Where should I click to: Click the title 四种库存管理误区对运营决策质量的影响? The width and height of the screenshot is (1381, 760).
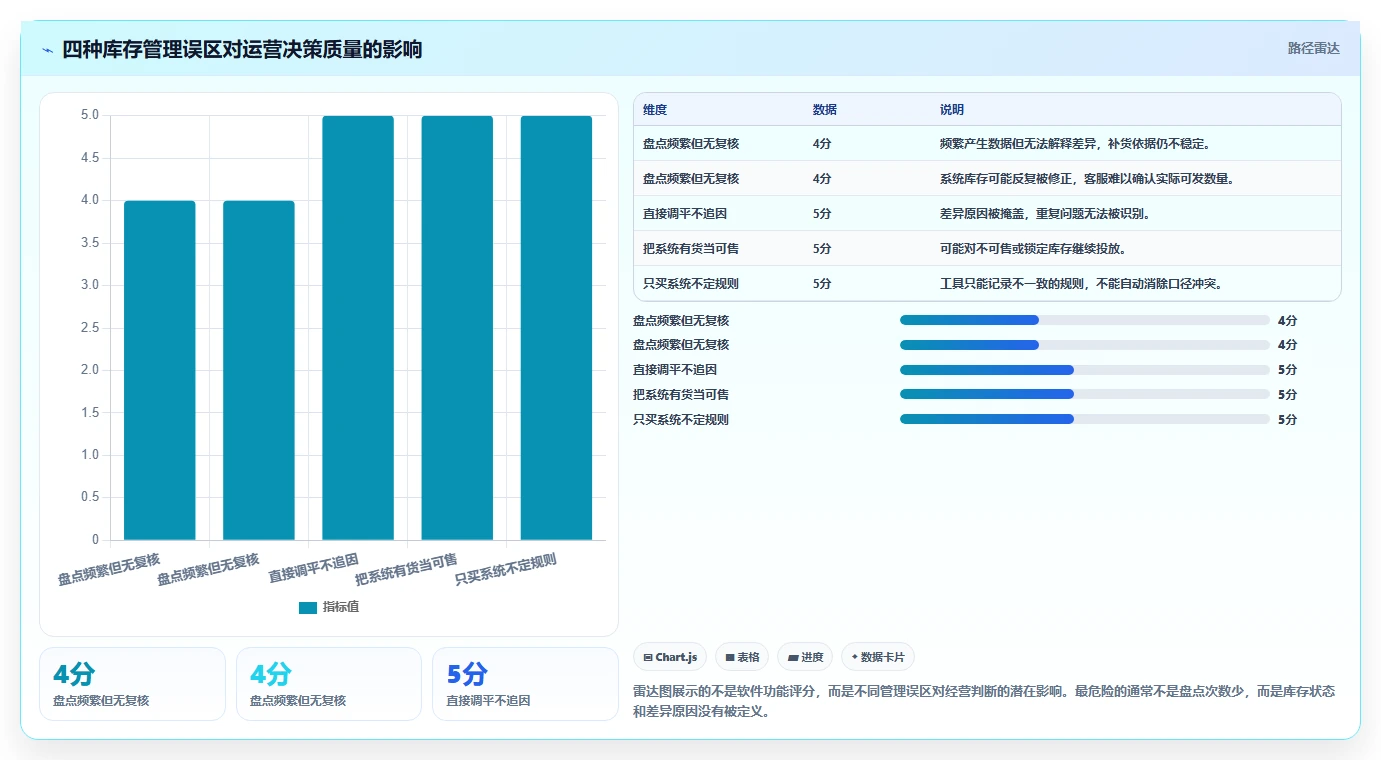[x=242, y=49]
